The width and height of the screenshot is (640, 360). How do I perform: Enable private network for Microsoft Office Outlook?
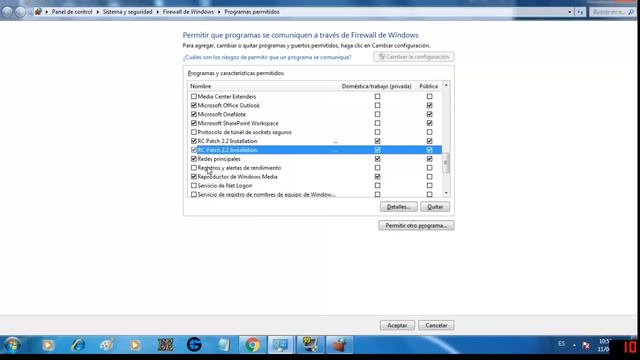[378, 105]
